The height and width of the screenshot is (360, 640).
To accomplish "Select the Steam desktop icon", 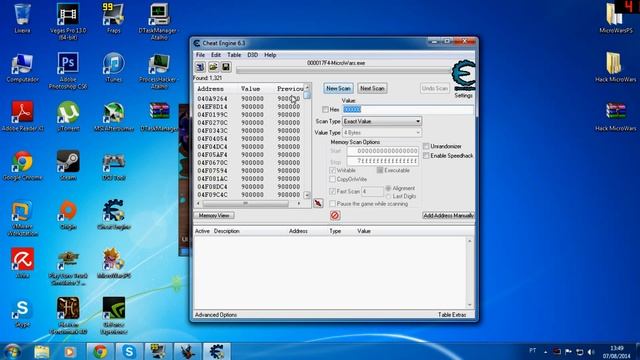I will pos(68,165).
